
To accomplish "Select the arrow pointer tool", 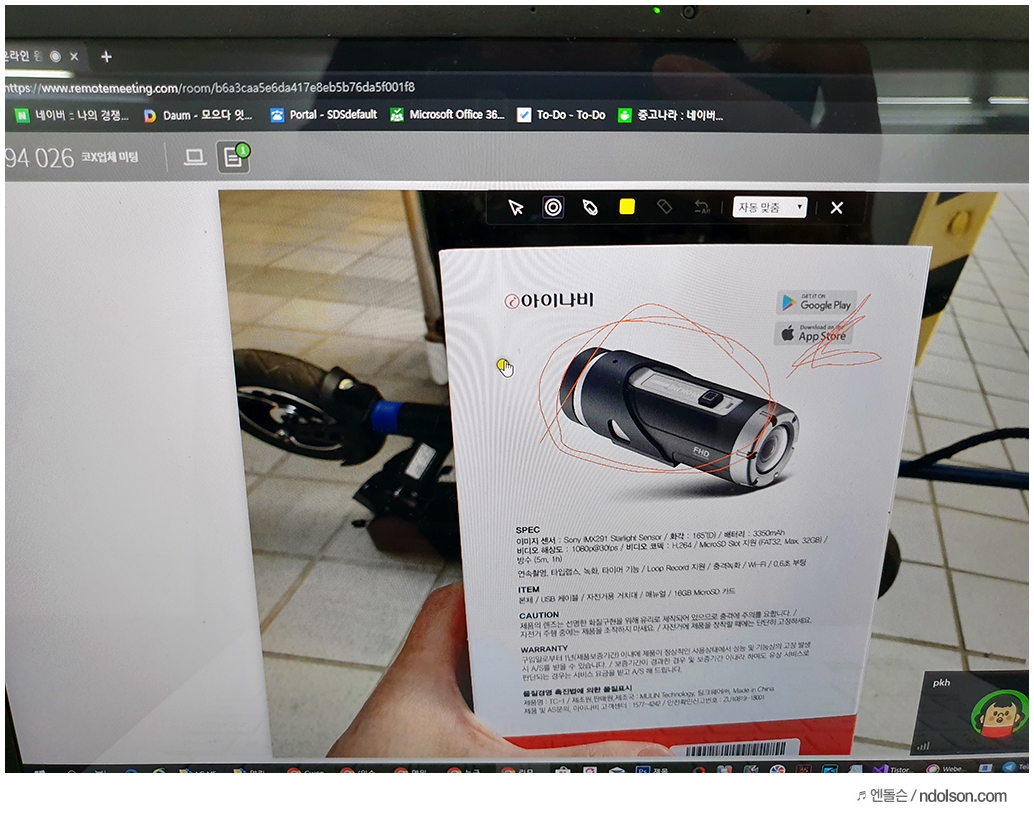I will (516, 208).
